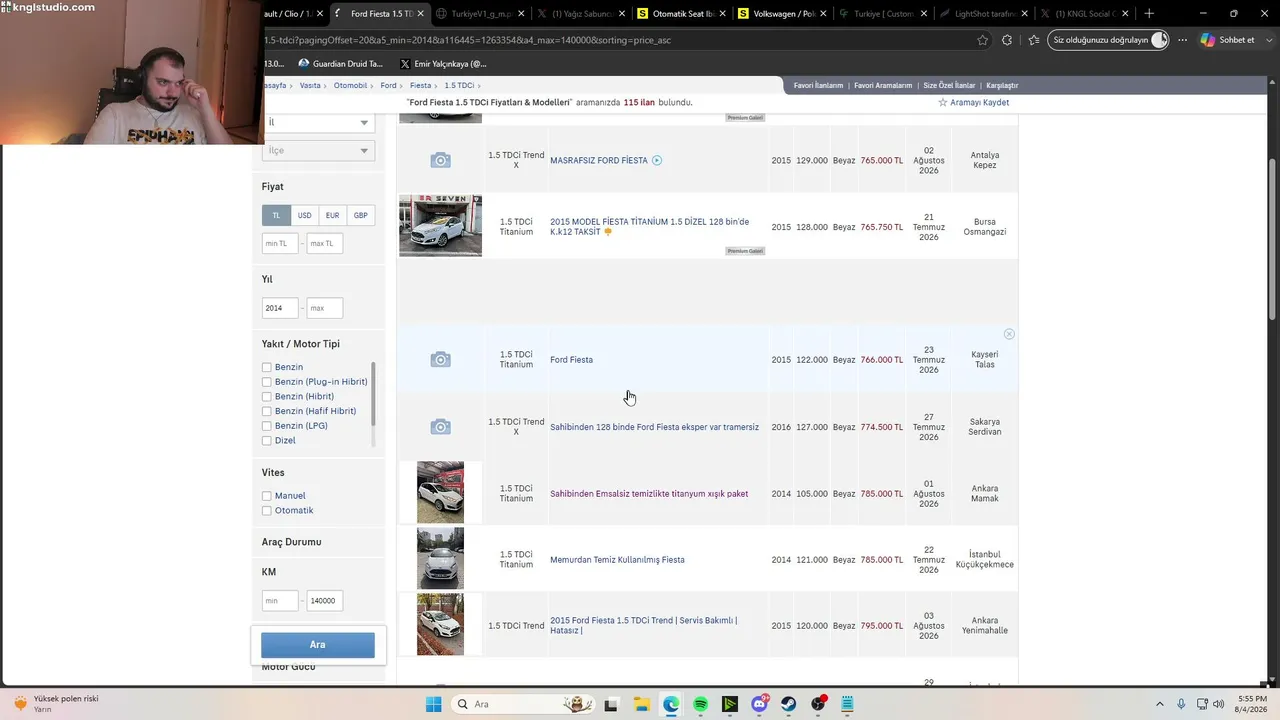This screenshot has height=720, width=1280.
Task: Click the maximum KM field showing 140000
Action: tap(325, 601)
